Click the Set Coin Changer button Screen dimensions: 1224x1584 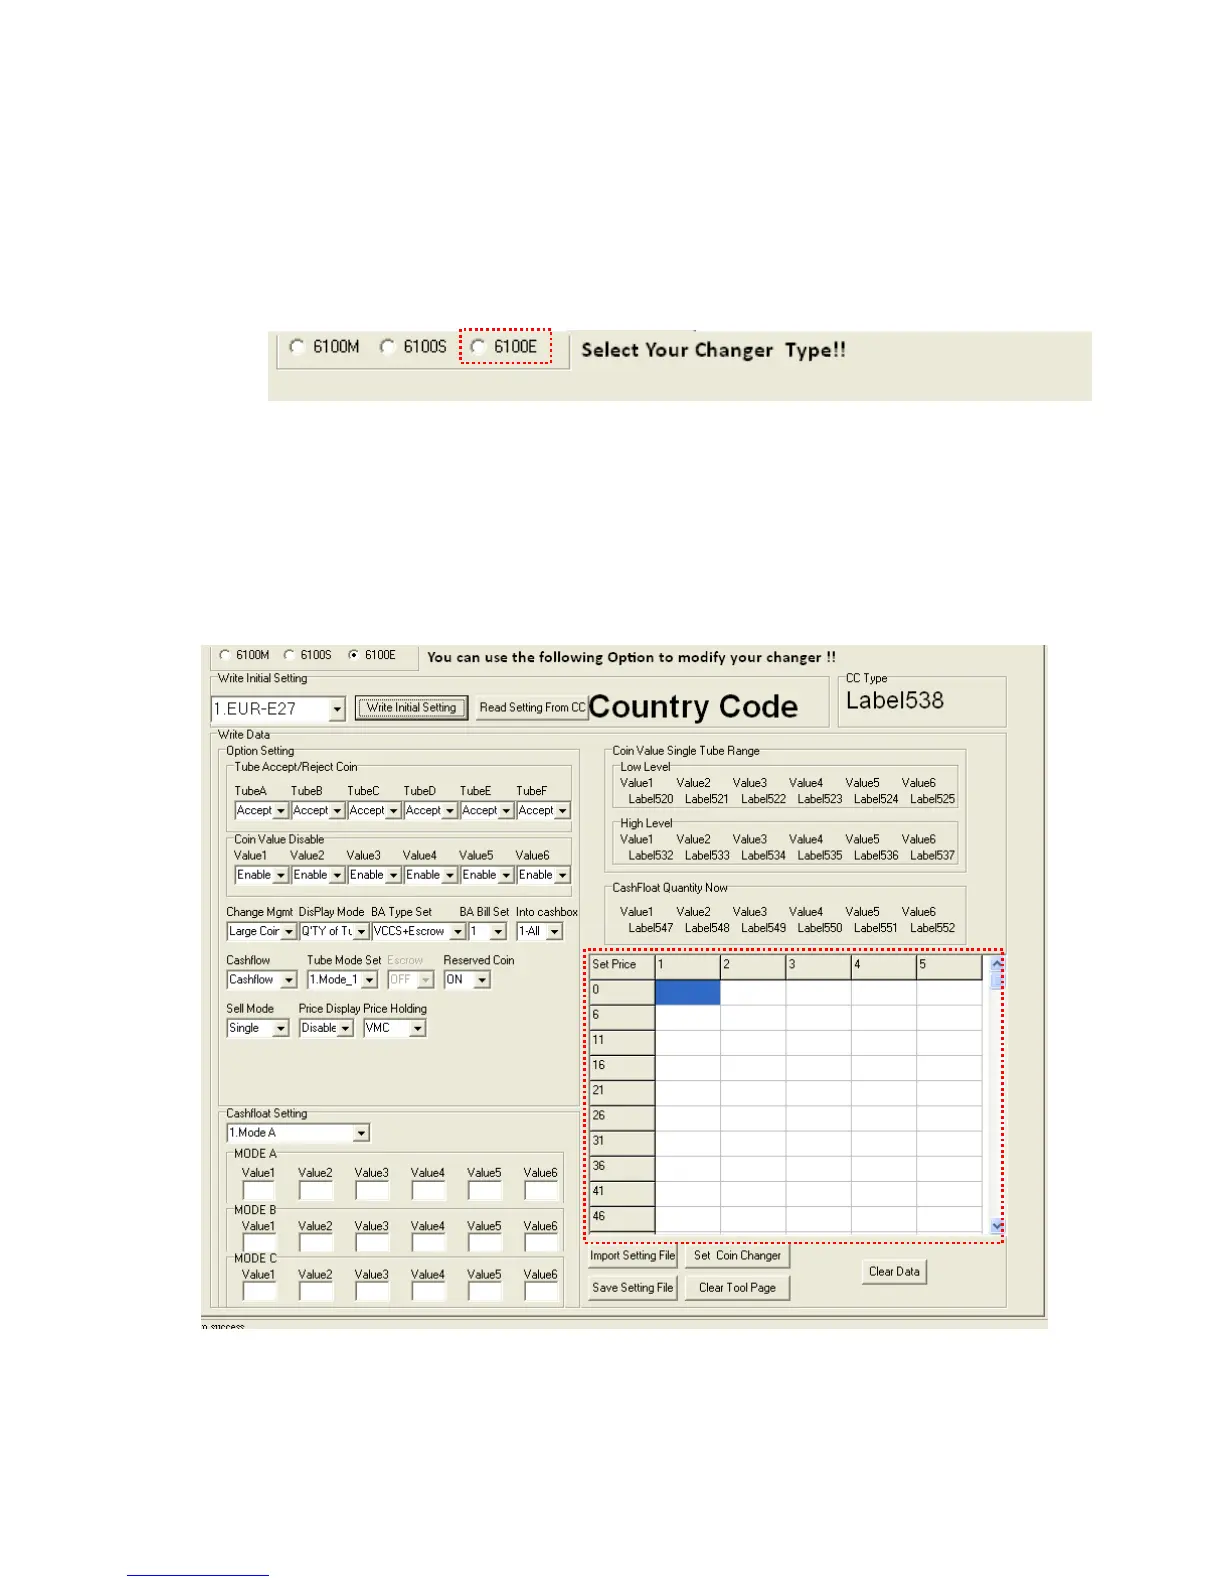click(738, 1256)
